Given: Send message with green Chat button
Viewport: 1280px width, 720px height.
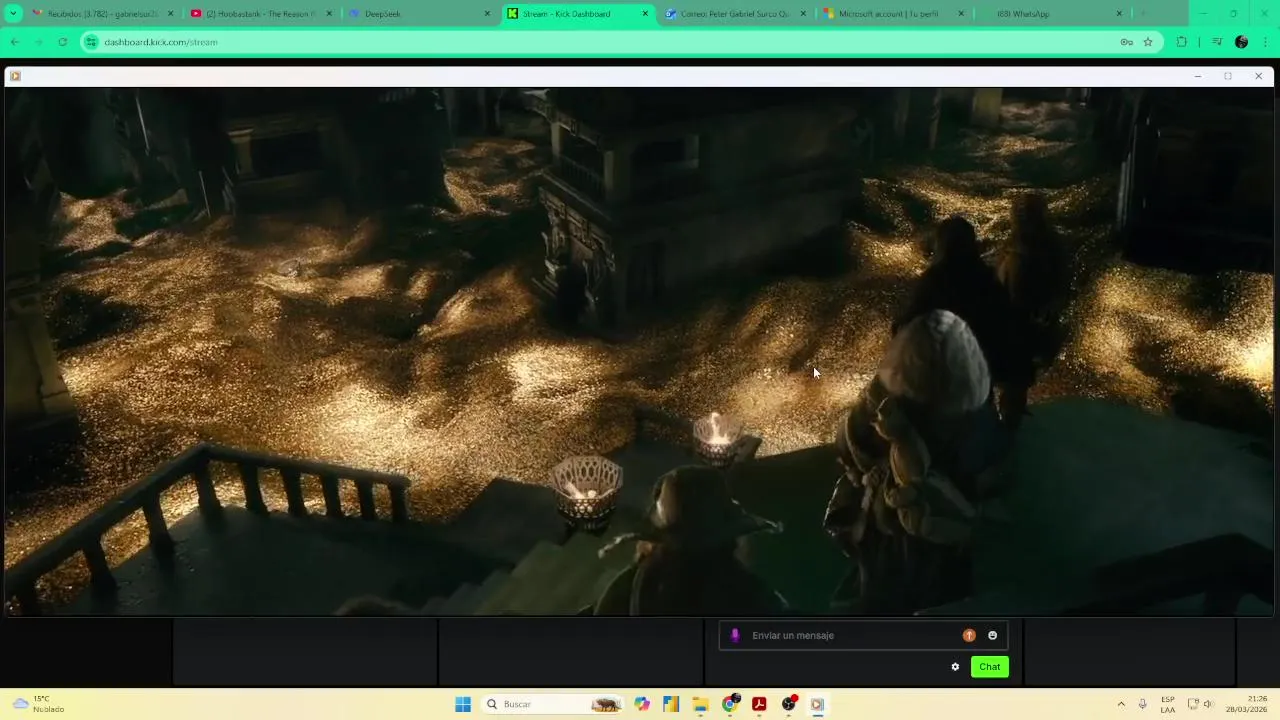Looking at the screenshot, I should pos(989,667).
